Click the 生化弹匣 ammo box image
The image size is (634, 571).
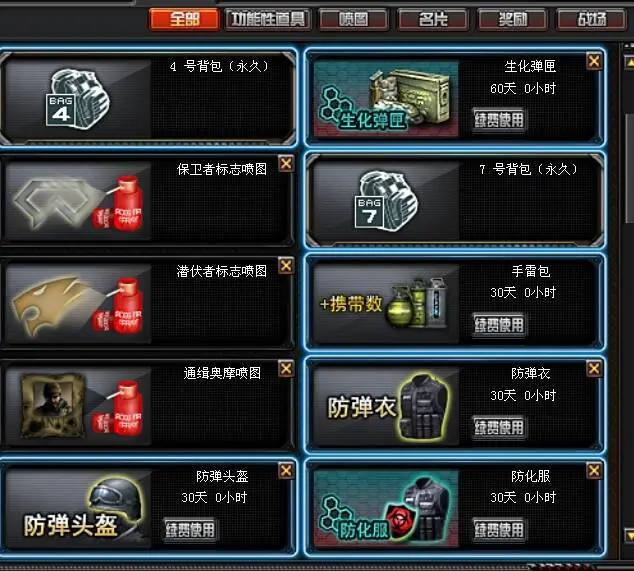[387, 99]
